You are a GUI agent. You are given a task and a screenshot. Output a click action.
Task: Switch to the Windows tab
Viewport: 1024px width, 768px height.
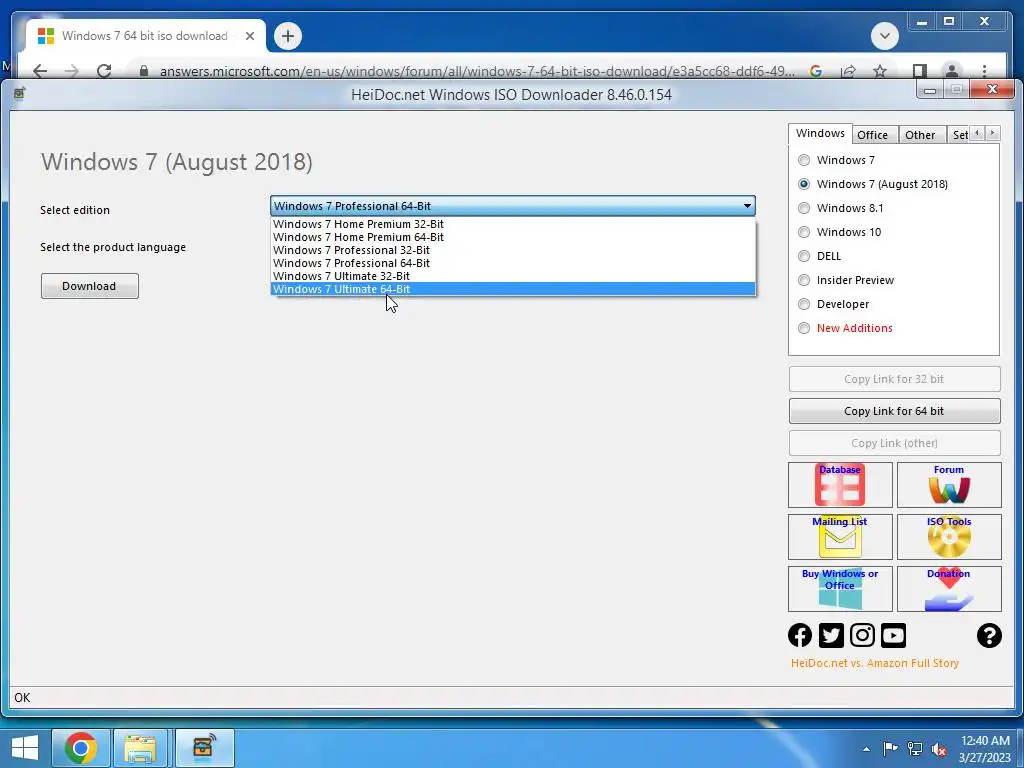(x=820, y=133)
